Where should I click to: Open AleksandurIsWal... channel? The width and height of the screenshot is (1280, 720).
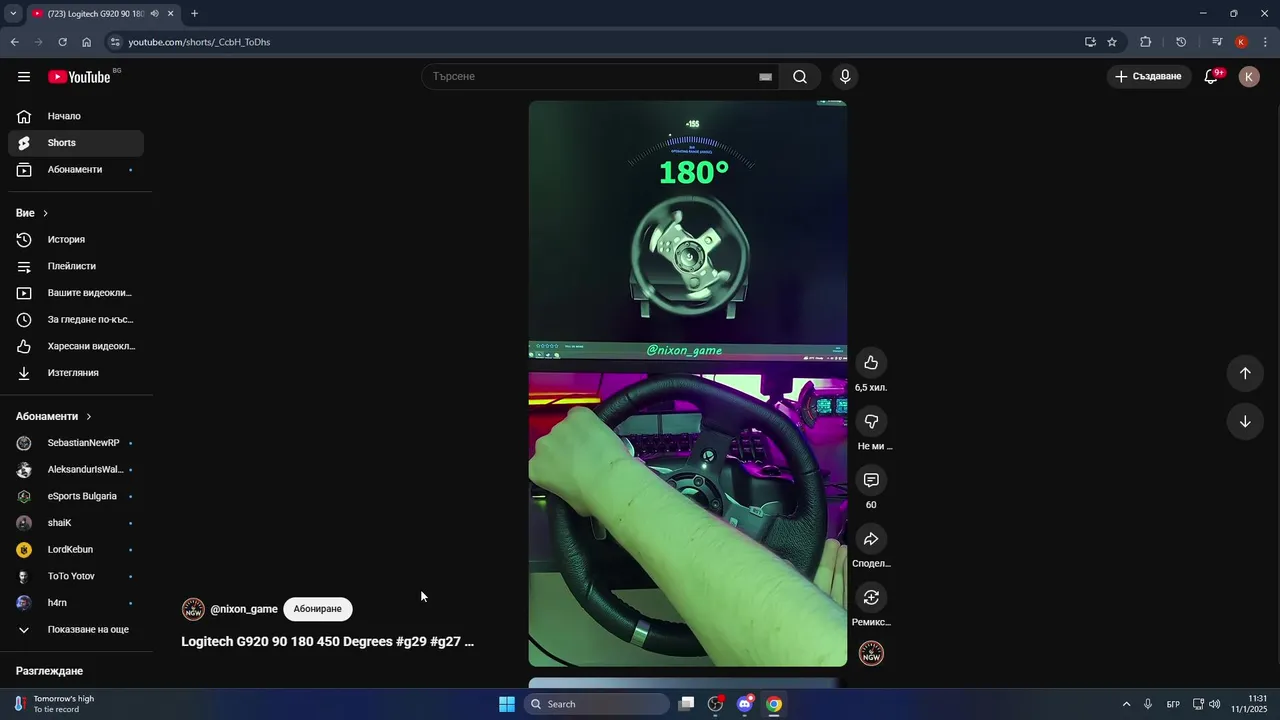(76, 470)
